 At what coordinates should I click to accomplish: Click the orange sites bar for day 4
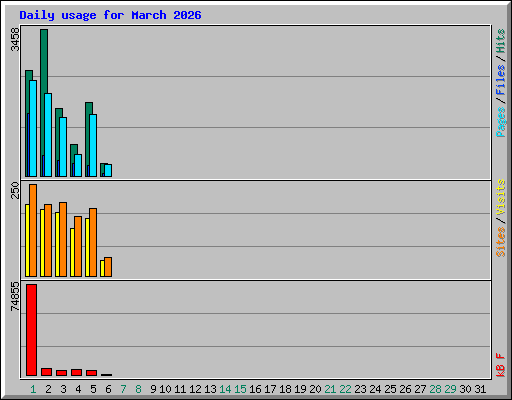click(x=78, y=246)
